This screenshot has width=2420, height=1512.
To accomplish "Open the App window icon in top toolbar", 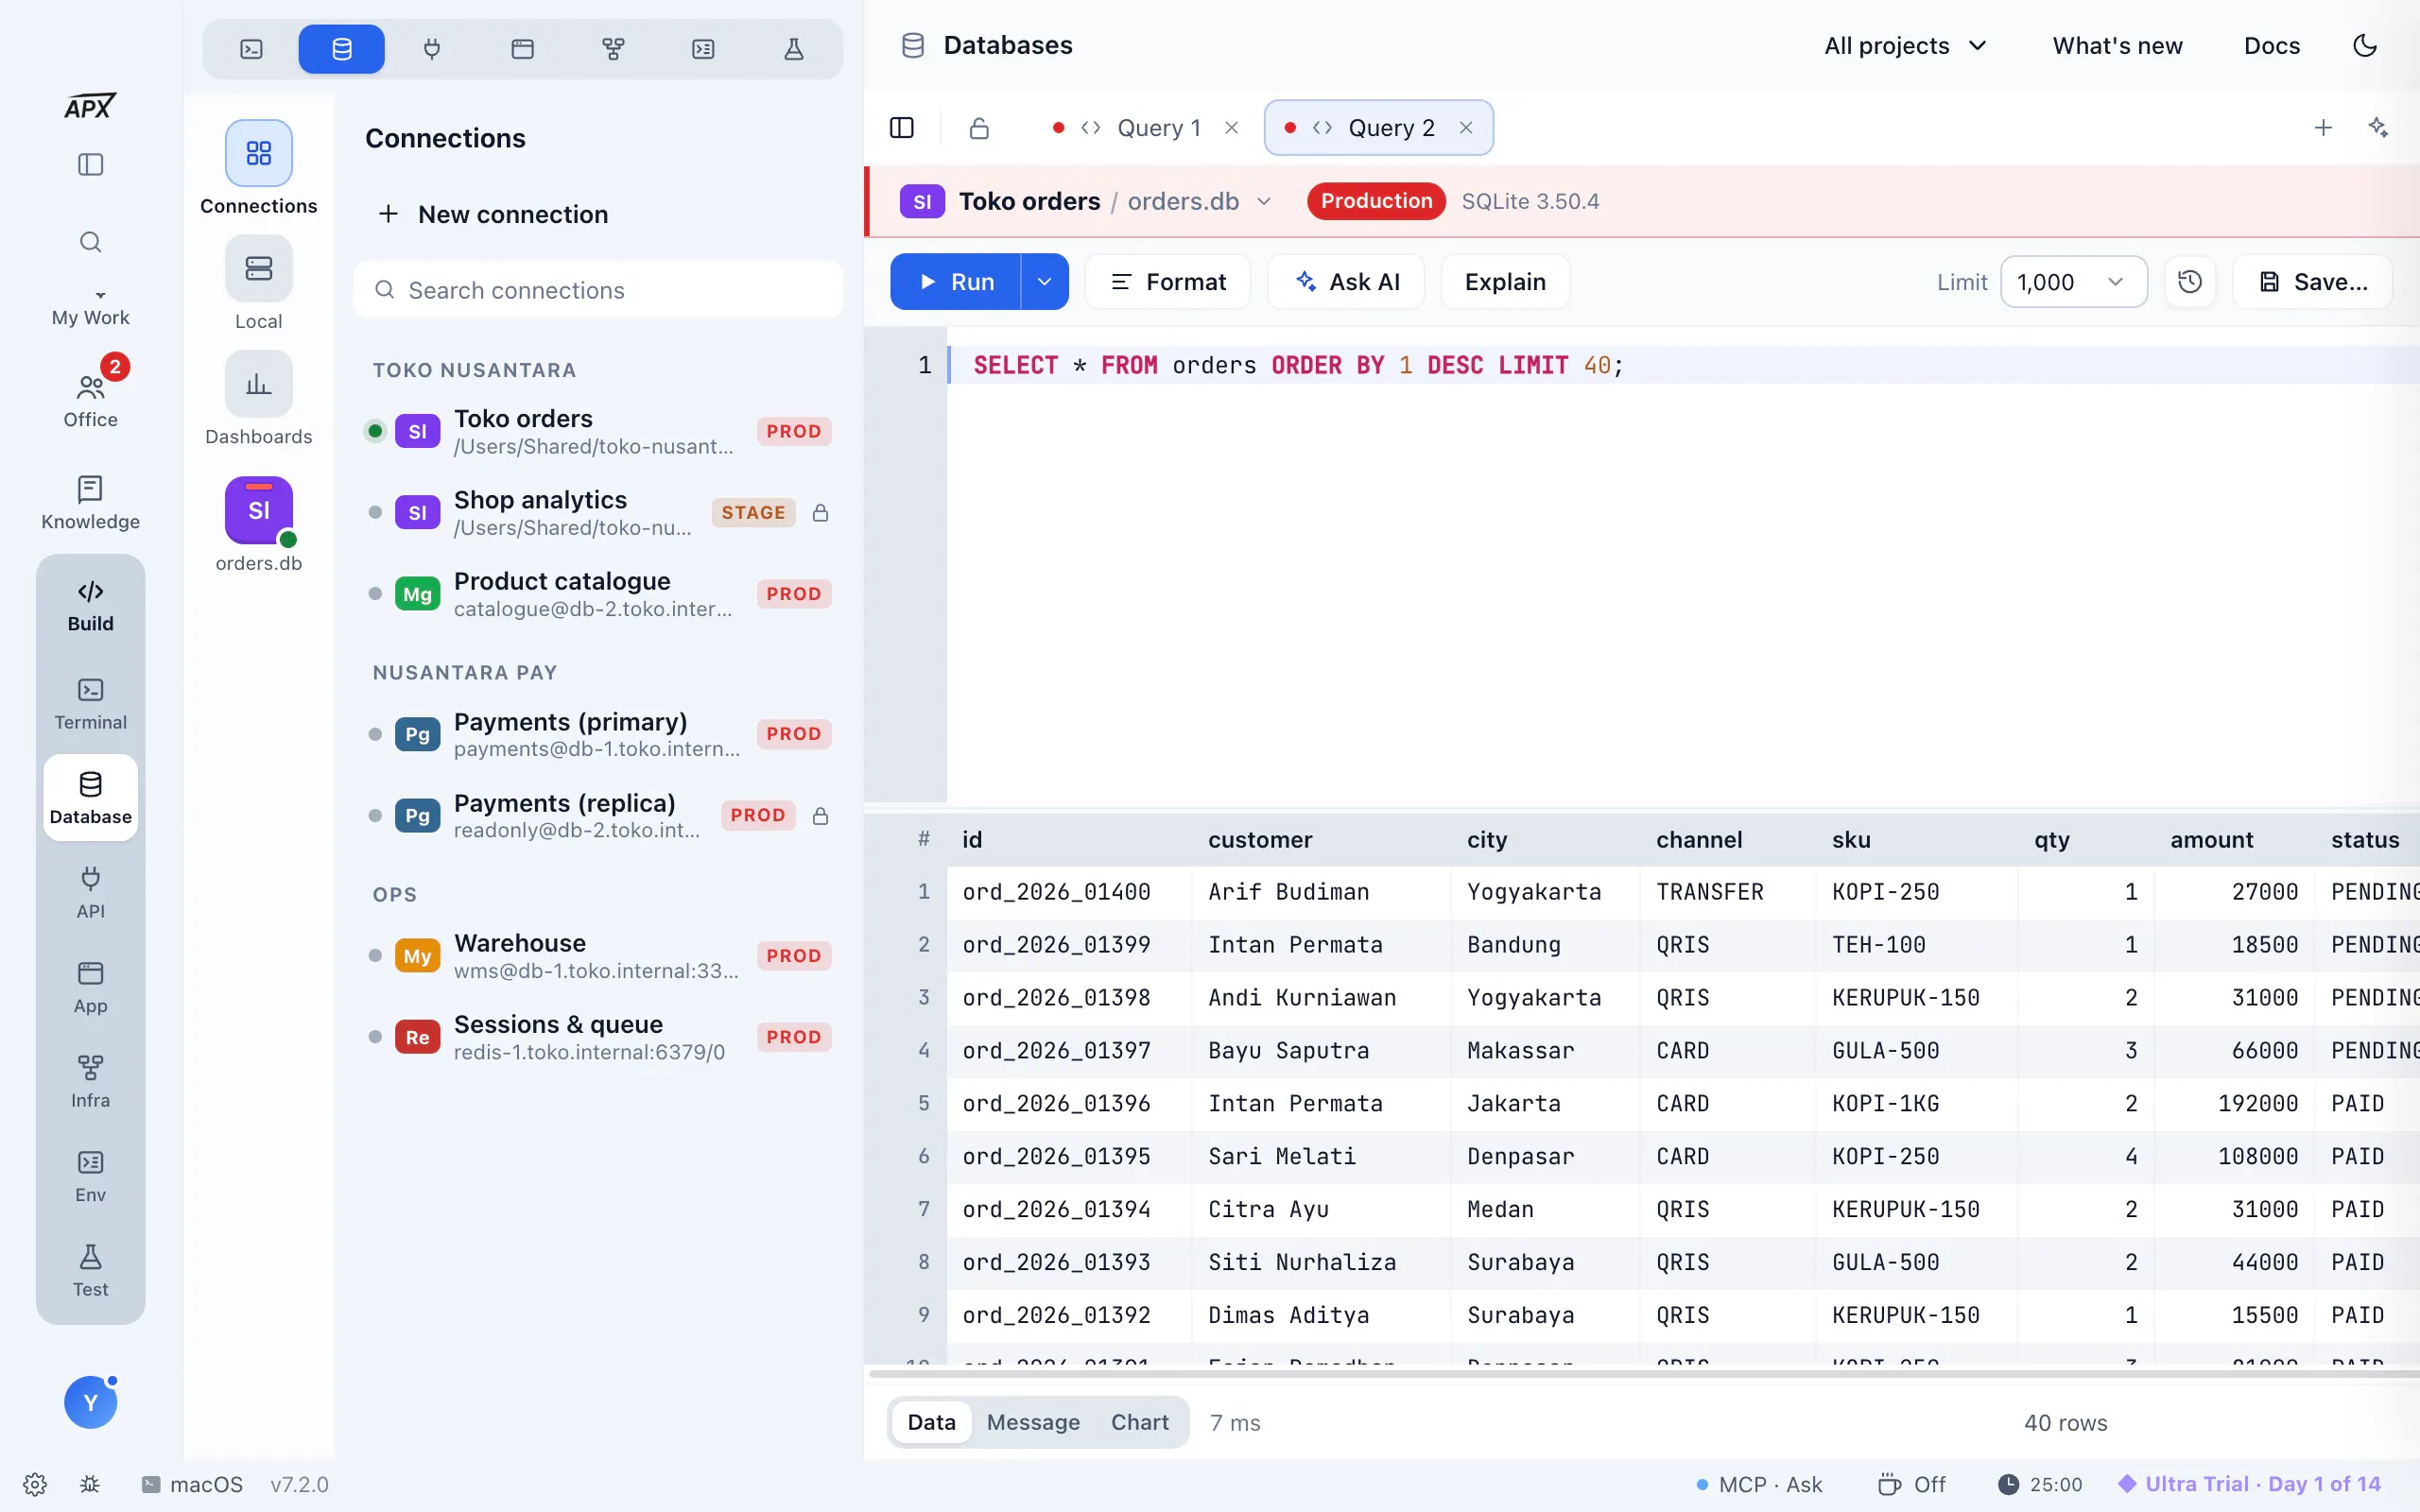I will pos(522,49).
